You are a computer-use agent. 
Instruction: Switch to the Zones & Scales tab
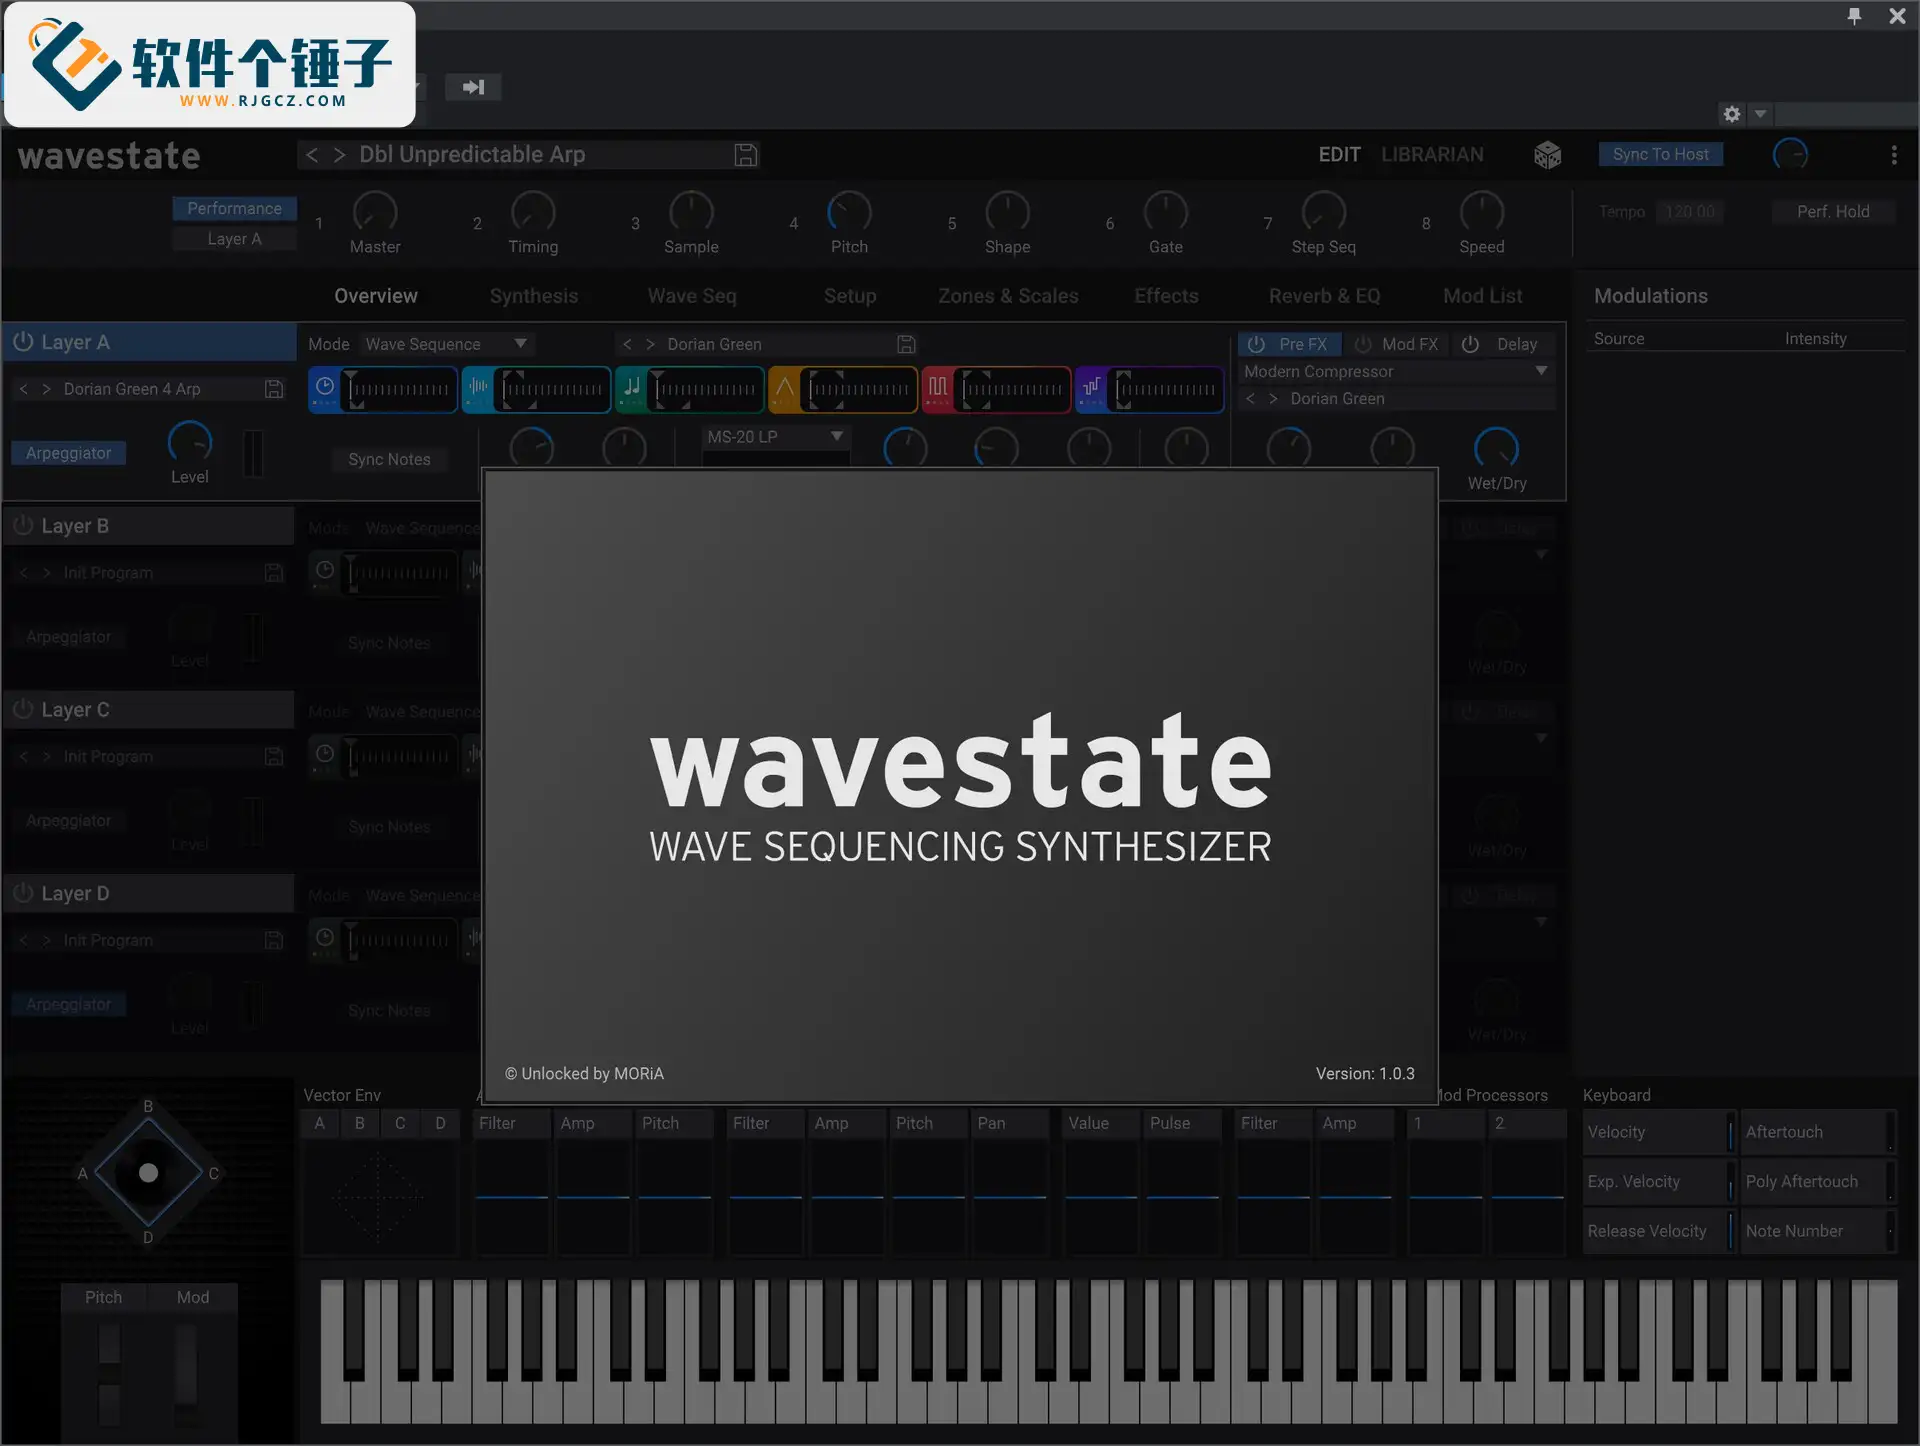click(1008, 296)
